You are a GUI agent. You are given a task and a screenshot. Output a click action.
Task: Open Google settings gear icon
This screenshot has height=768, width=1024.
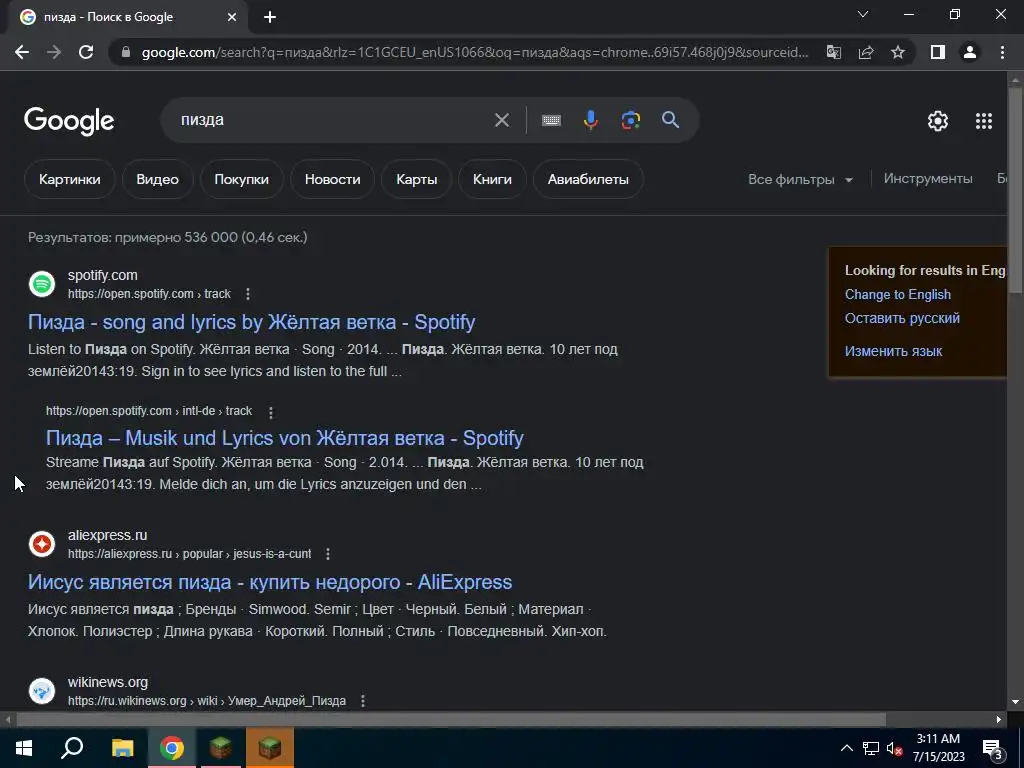938,121
